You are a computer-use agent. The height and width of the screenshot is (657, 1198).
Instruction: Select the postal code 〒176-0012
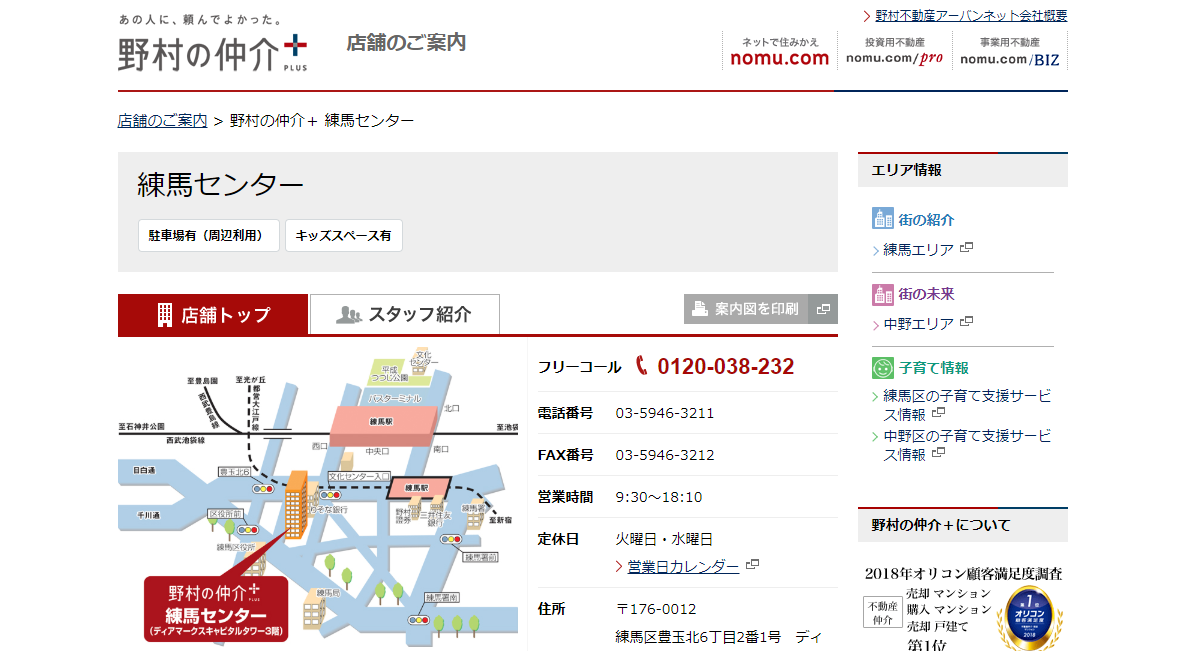(x=656, y=610)
